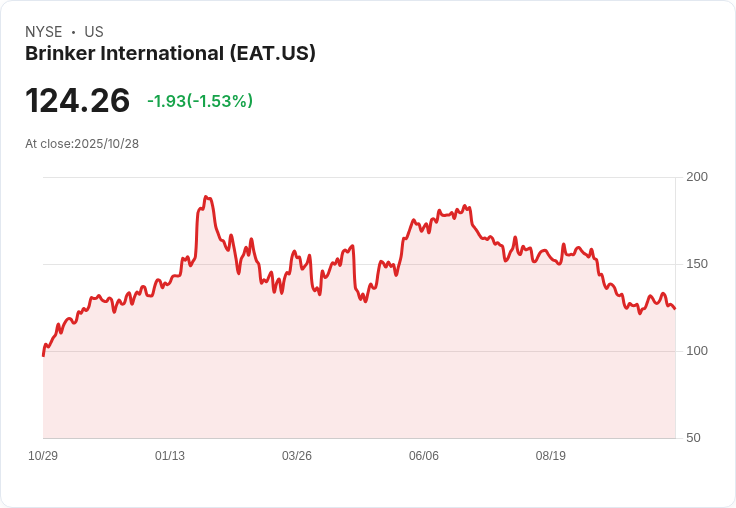Screen dimensions: 736x508
Task: Click the 06/06 date label on the x-axis
Action: tap(424, 456)
